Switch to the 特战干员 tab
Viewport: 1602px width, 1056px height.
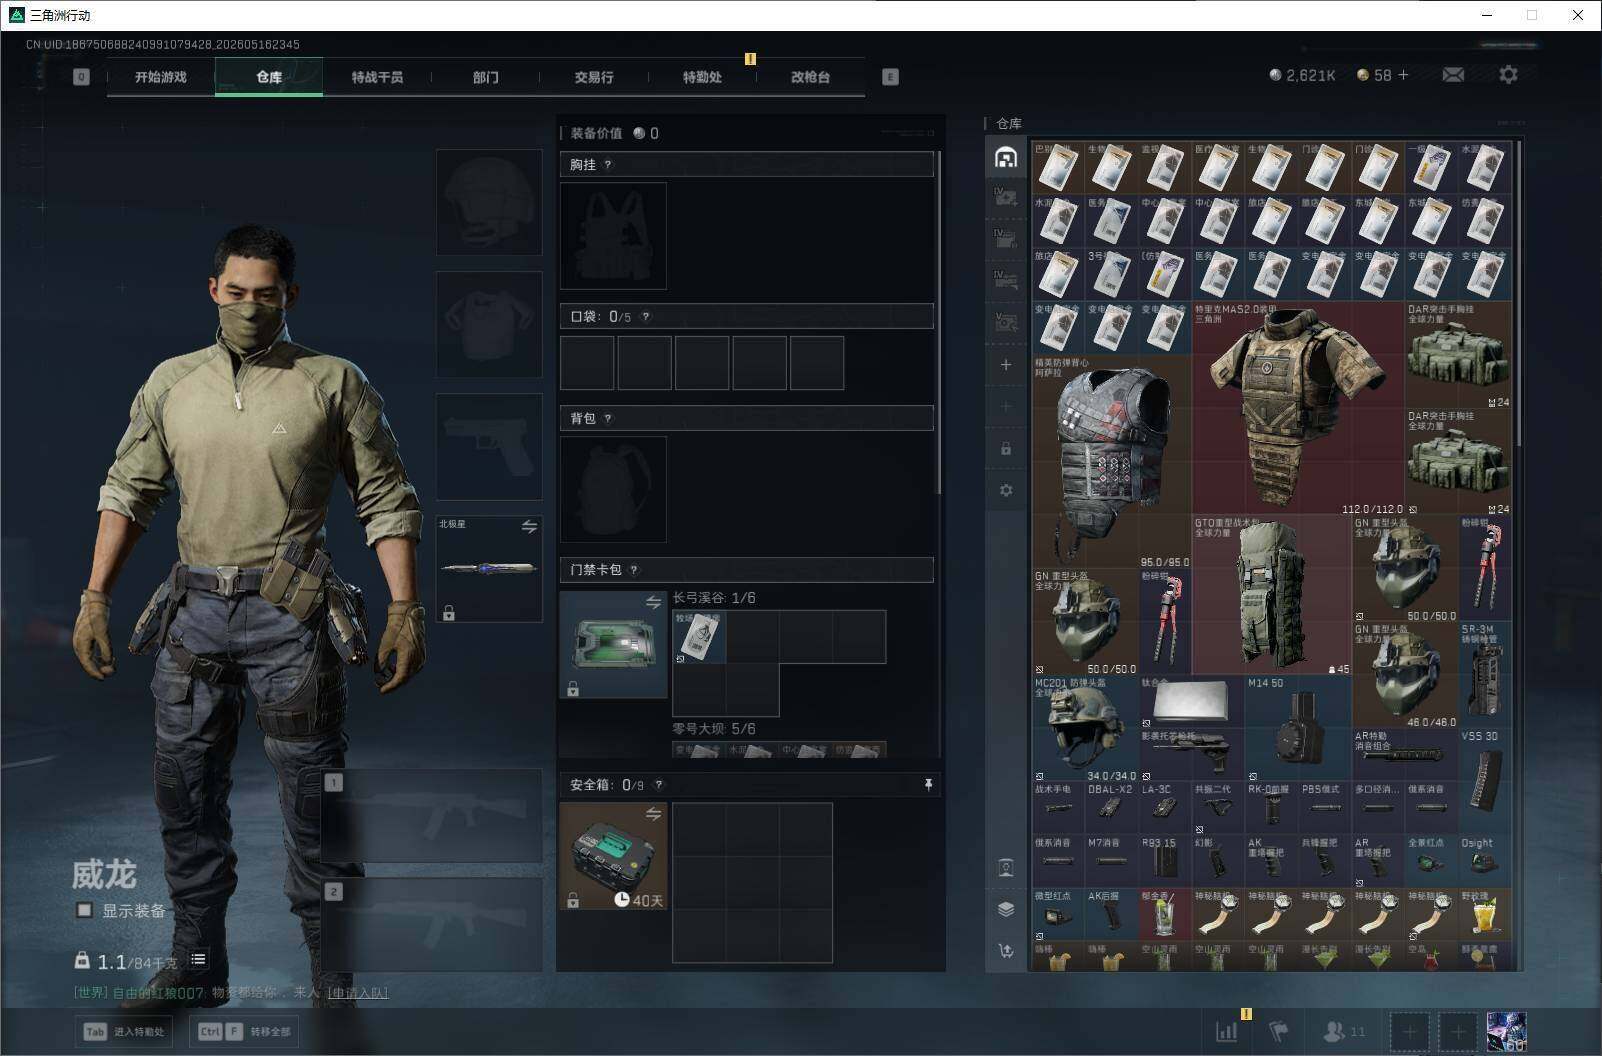[377, 77]
